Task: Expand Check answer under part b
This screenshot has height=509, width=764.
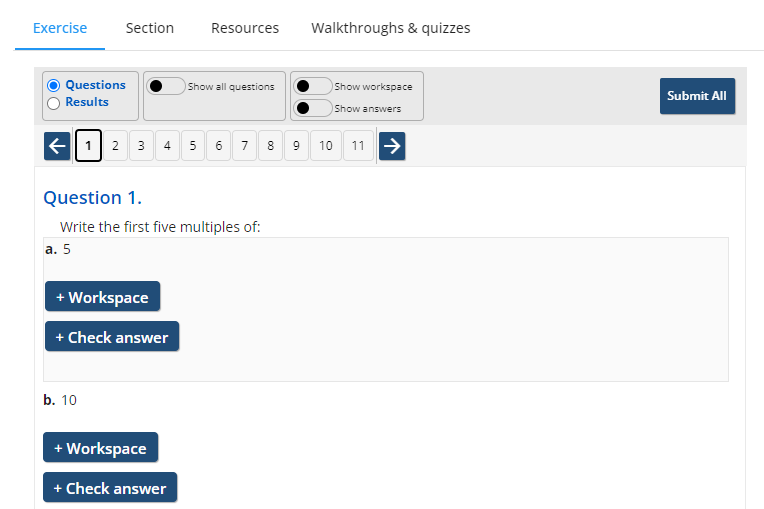Action: [x=110, y=488]
